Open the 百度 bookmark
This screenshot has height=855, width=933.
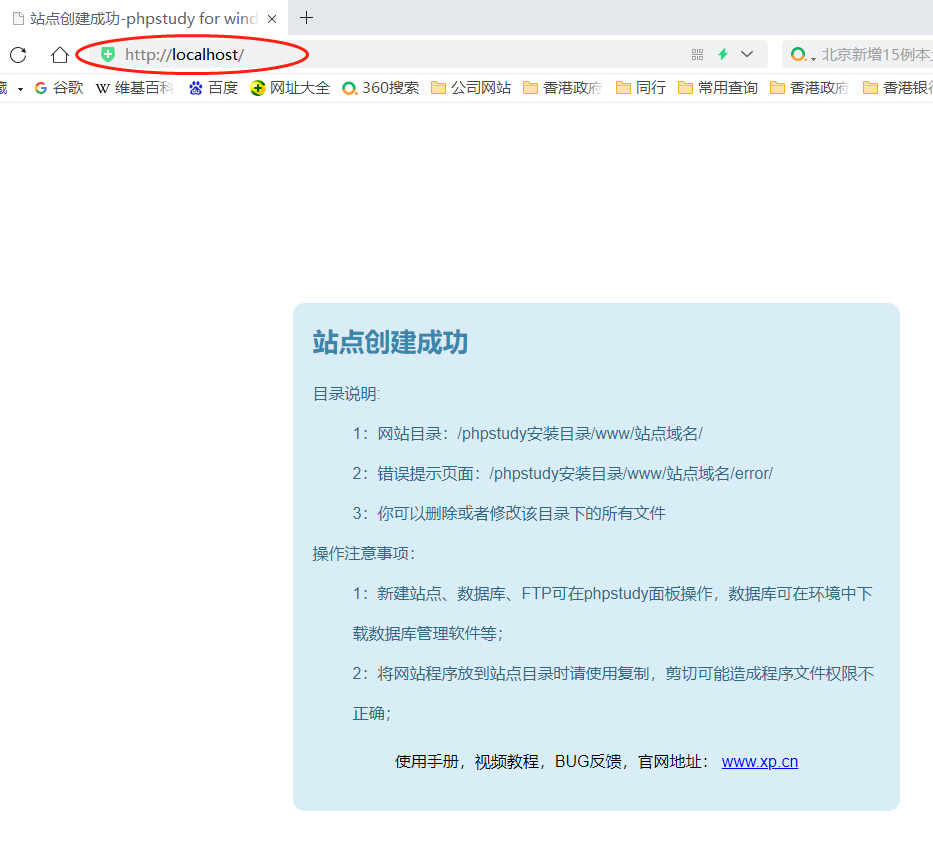pos(213,88)
